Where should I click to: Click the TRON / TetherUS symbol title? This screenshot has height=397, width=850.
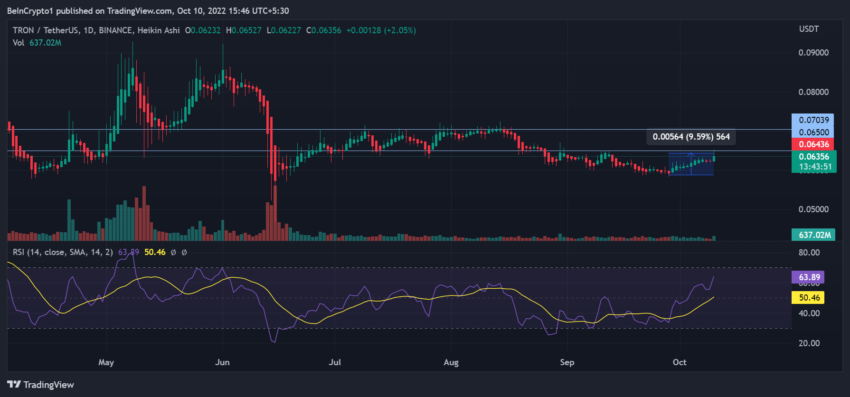[44, 31]
